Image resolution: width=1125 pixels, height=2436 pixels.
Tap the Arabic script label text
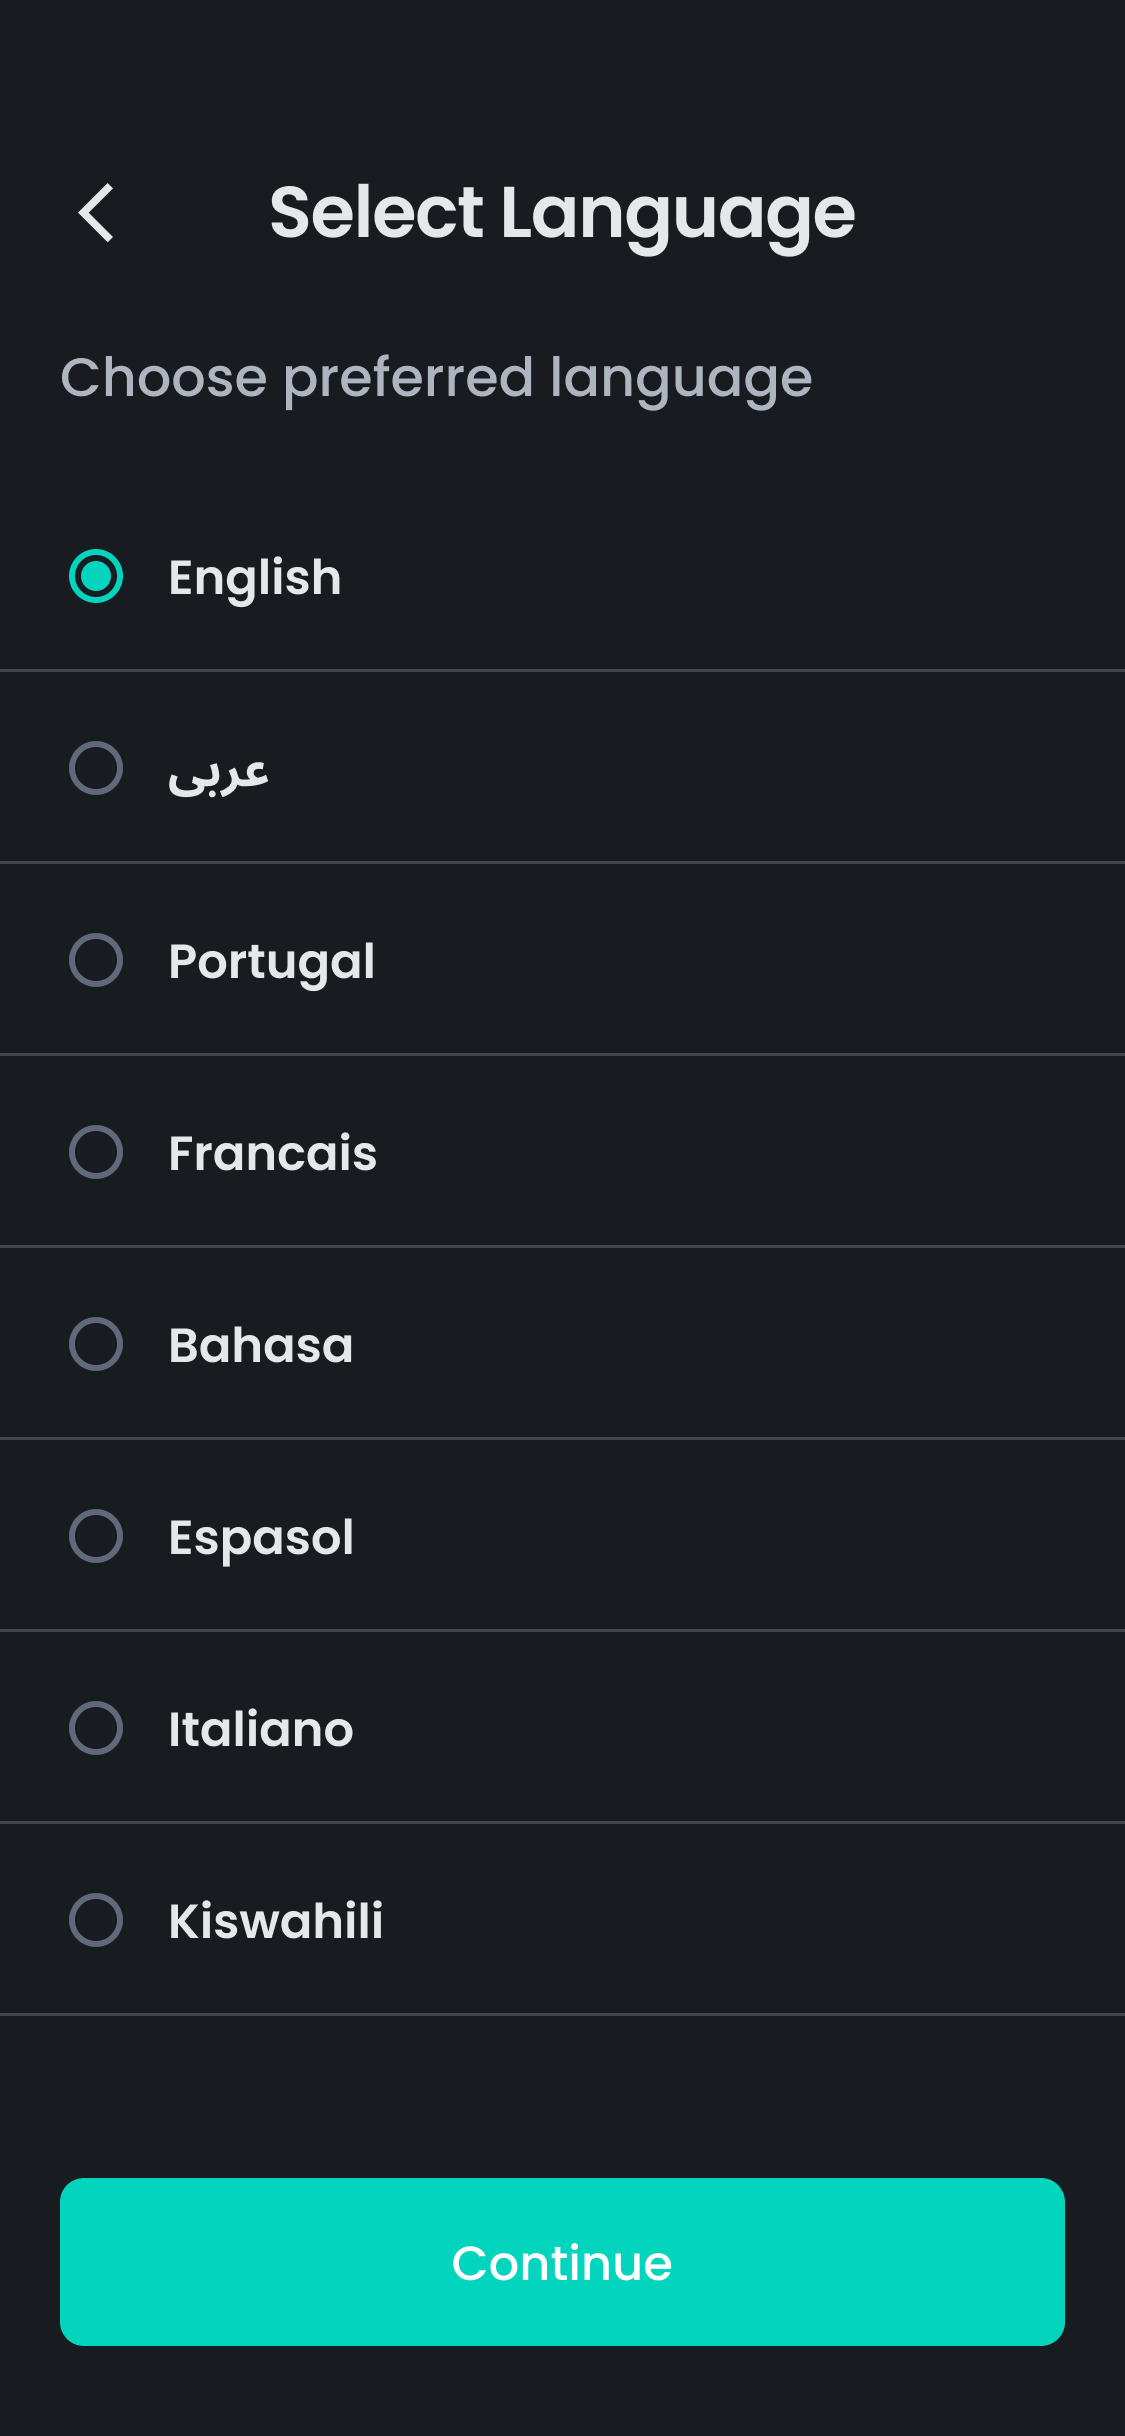(x=218, y=772)
